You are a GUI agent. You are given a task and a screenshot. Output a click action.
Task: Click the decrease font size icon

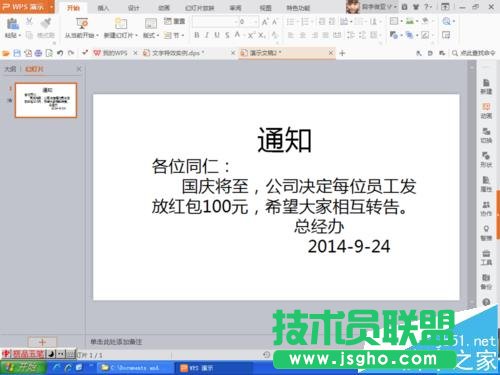pyautogui.click(x=275, y=22)
